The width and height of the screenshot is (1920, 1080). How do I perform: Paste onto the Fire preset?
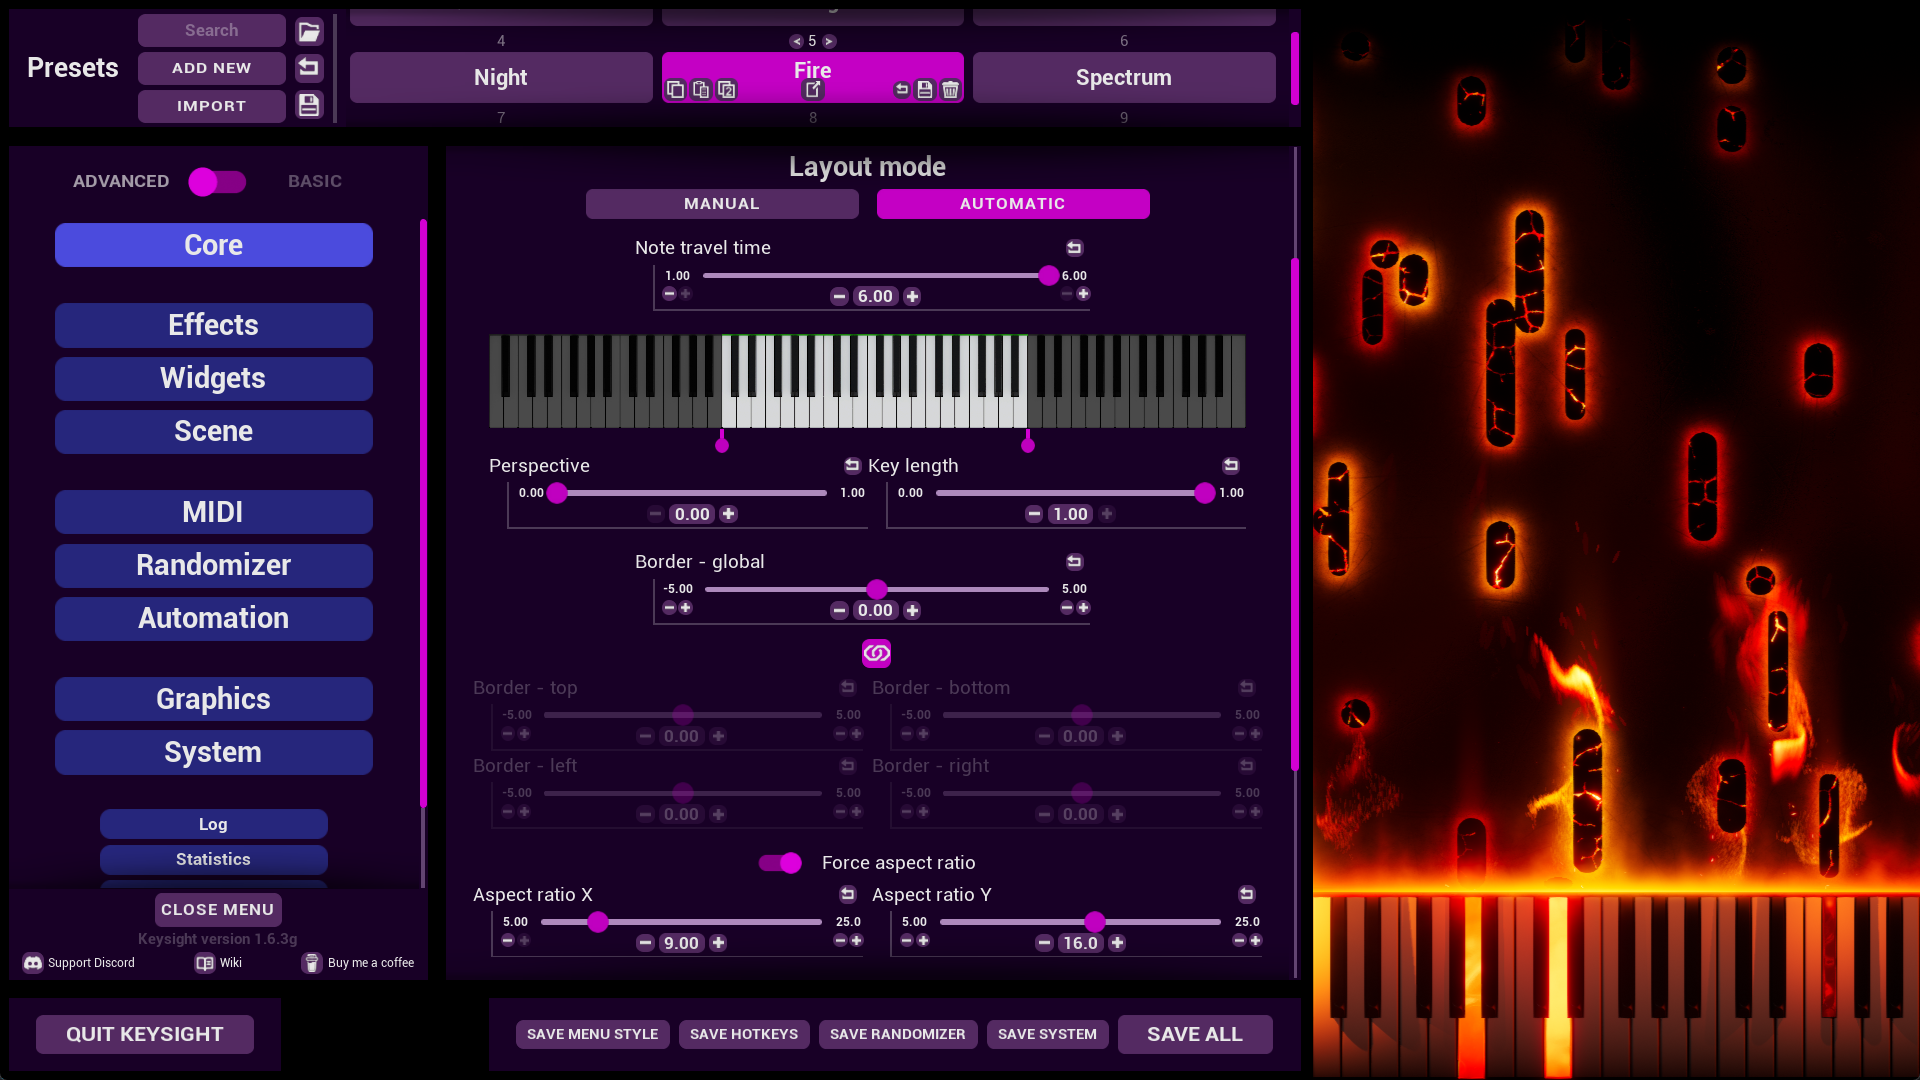pos(701,90)
